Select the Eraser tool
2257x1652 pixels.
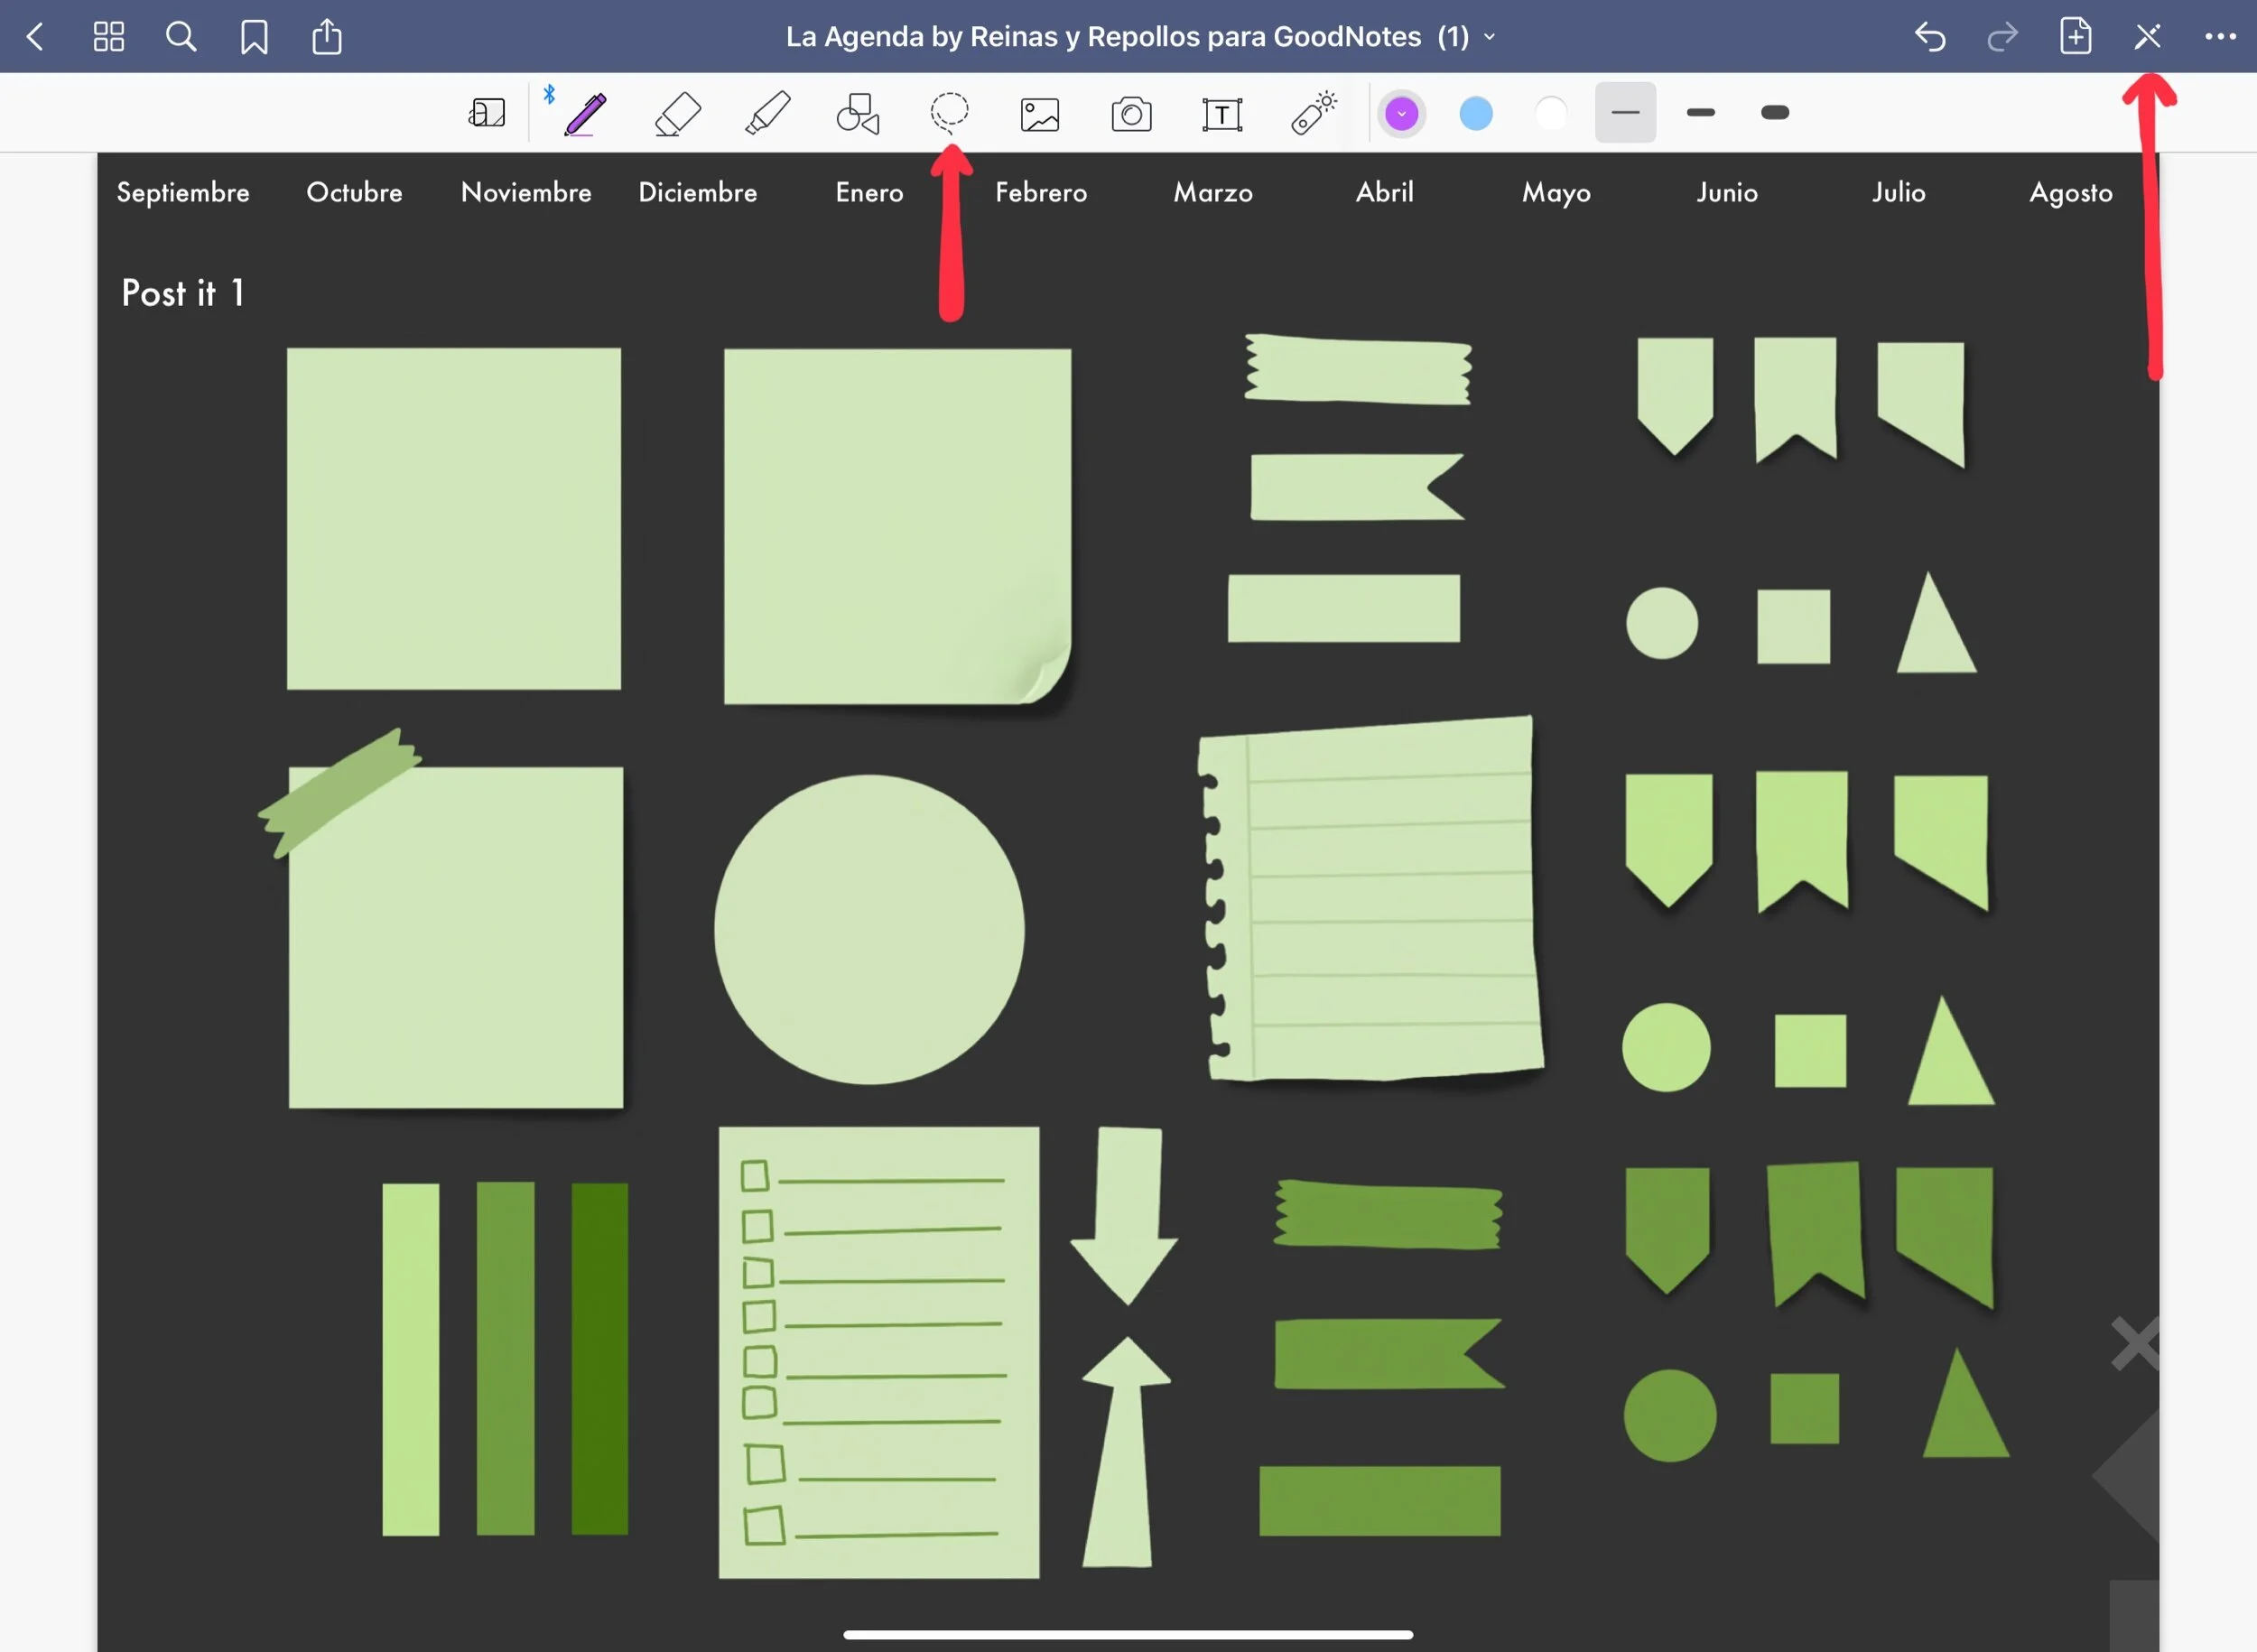(677, 113)
